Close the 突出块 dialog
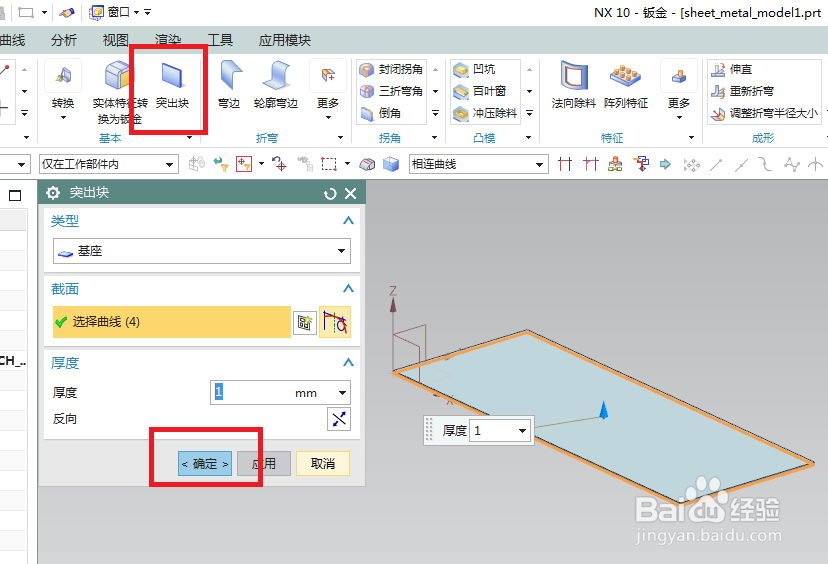 click(x=351, y=194)
